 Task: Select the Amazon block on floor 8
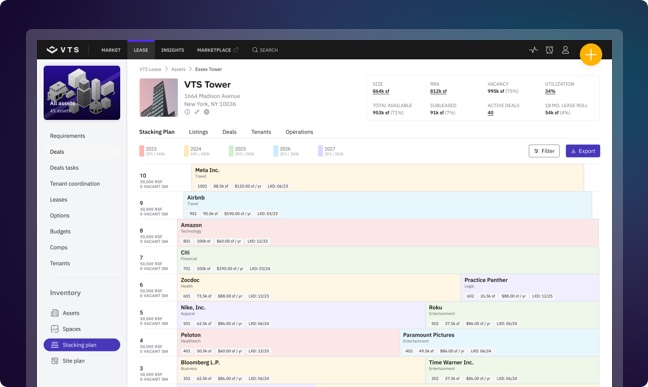point(388,233)
